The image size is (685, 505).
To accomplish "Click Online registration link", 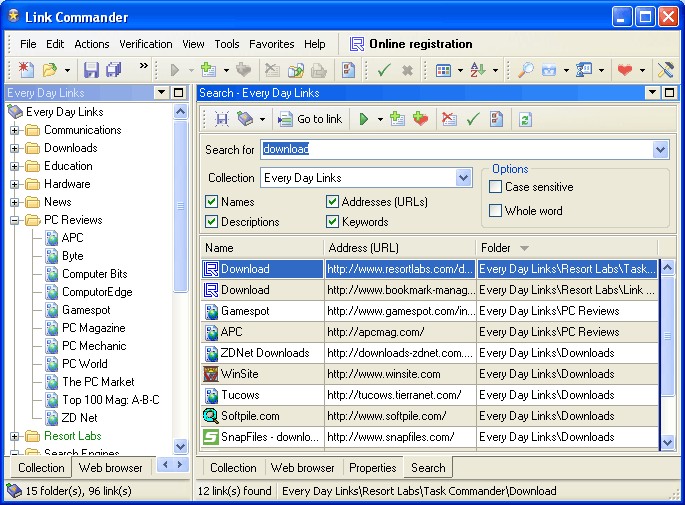I will [420, 44].
